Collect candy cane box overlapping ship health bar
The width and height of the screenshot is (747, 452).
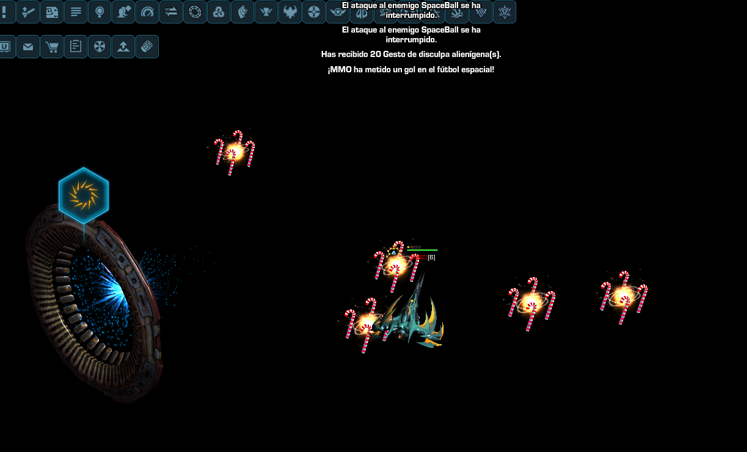pyautogui.click(x=396, y=266)
